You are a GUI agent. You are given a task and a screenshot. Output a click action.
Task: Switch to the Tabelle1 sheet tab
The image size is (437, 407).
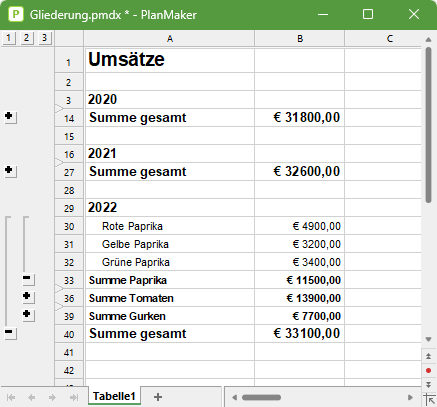coord(114,396)
